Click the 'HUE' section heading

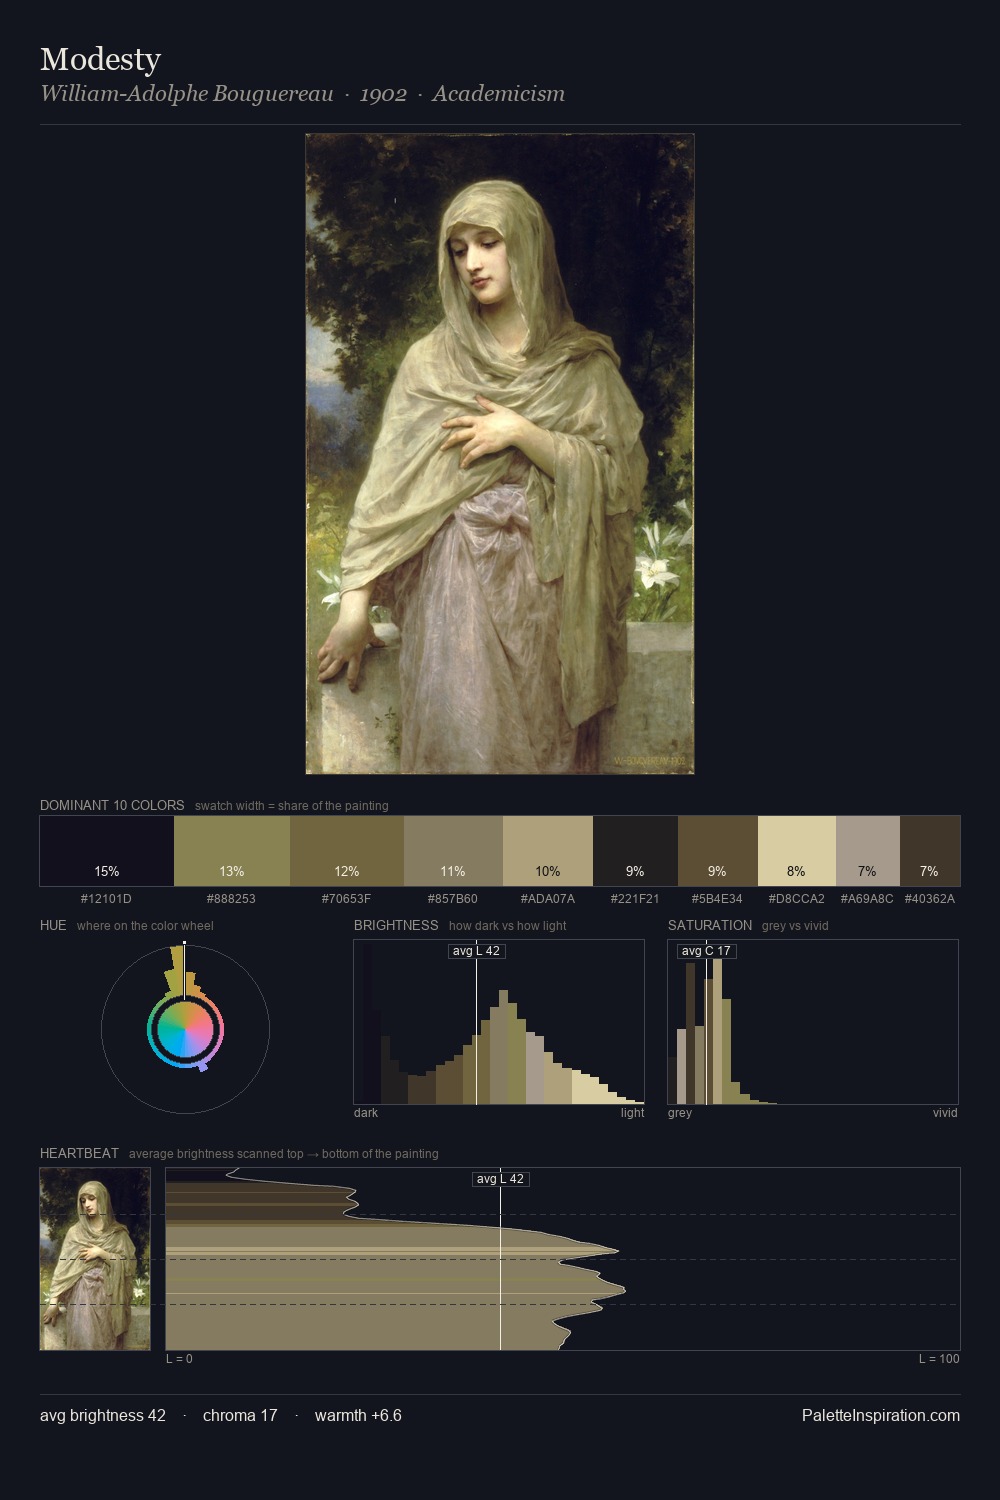click(53, 925)
